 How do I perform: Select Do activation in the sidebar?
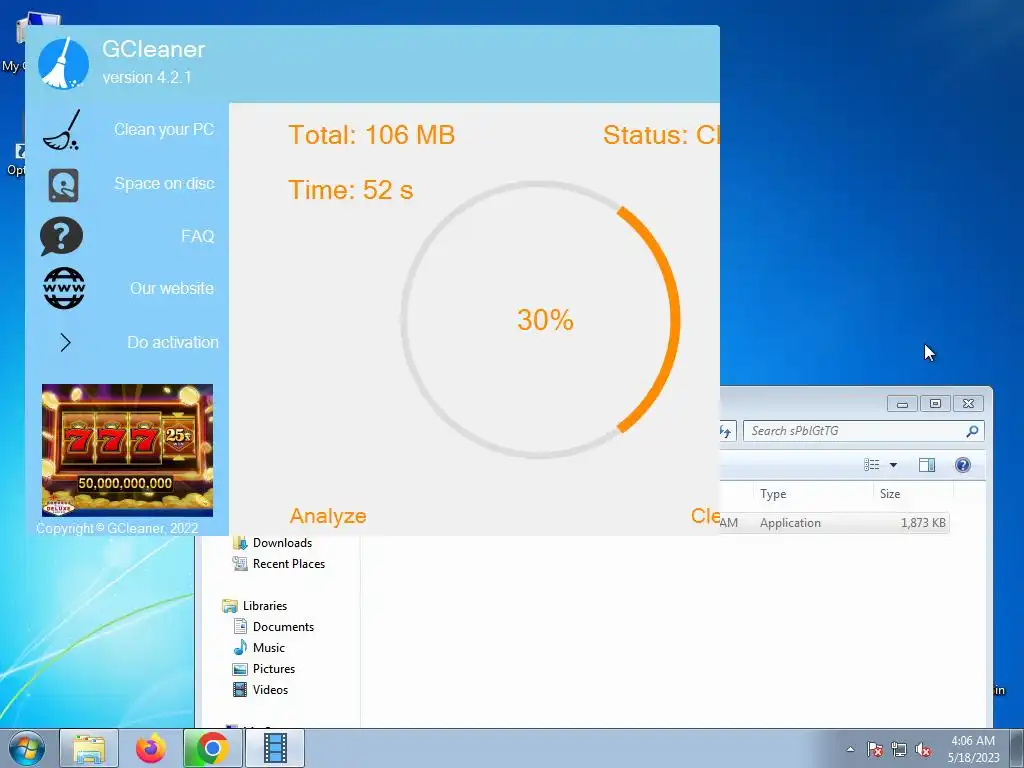pyautogui.click(x=173, y=342)
